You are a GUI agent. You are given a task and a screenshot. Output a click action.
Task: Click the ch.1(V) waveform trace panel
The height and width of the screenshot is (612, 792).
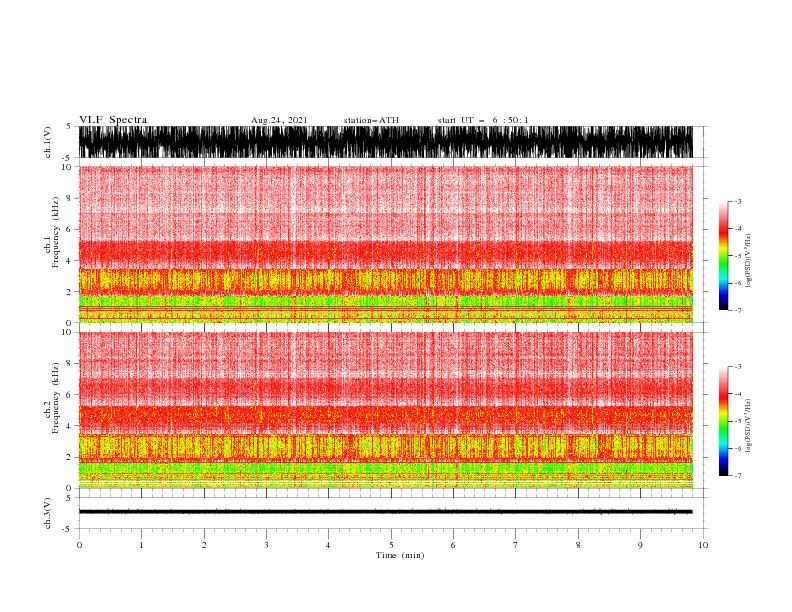(385, 142)
